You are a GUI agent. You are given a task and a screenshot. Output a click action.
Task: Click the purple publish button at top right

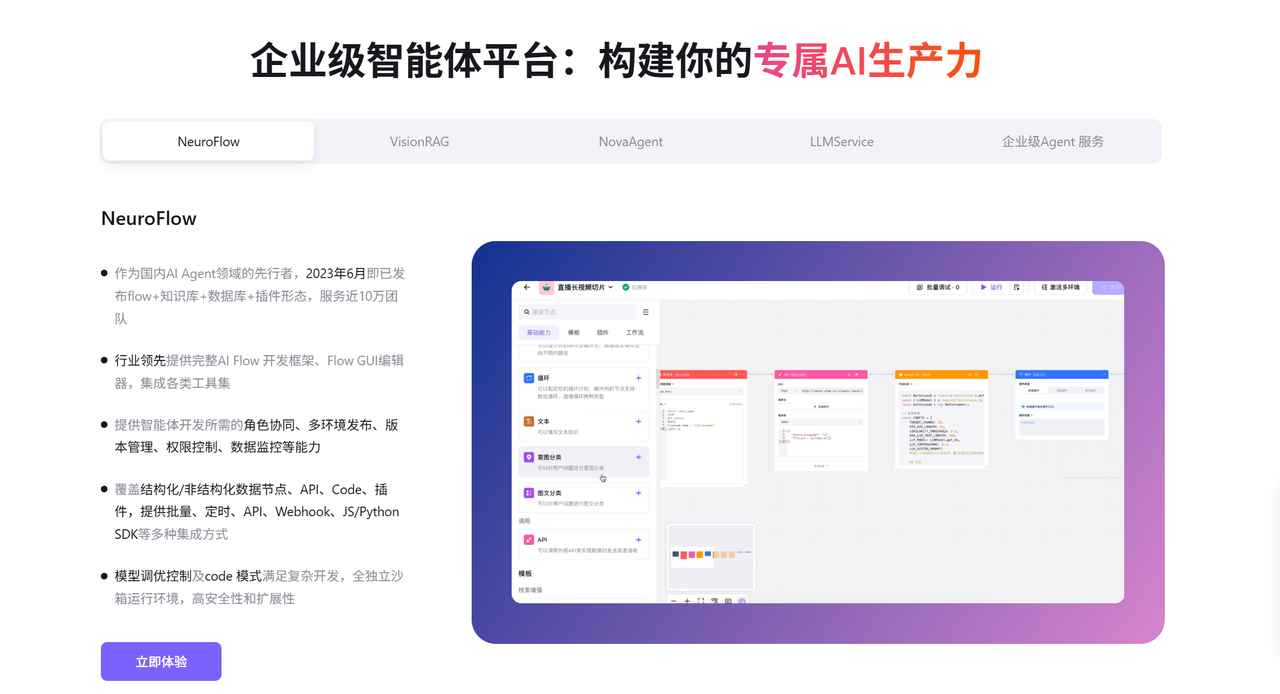(x=1108, y=287)
